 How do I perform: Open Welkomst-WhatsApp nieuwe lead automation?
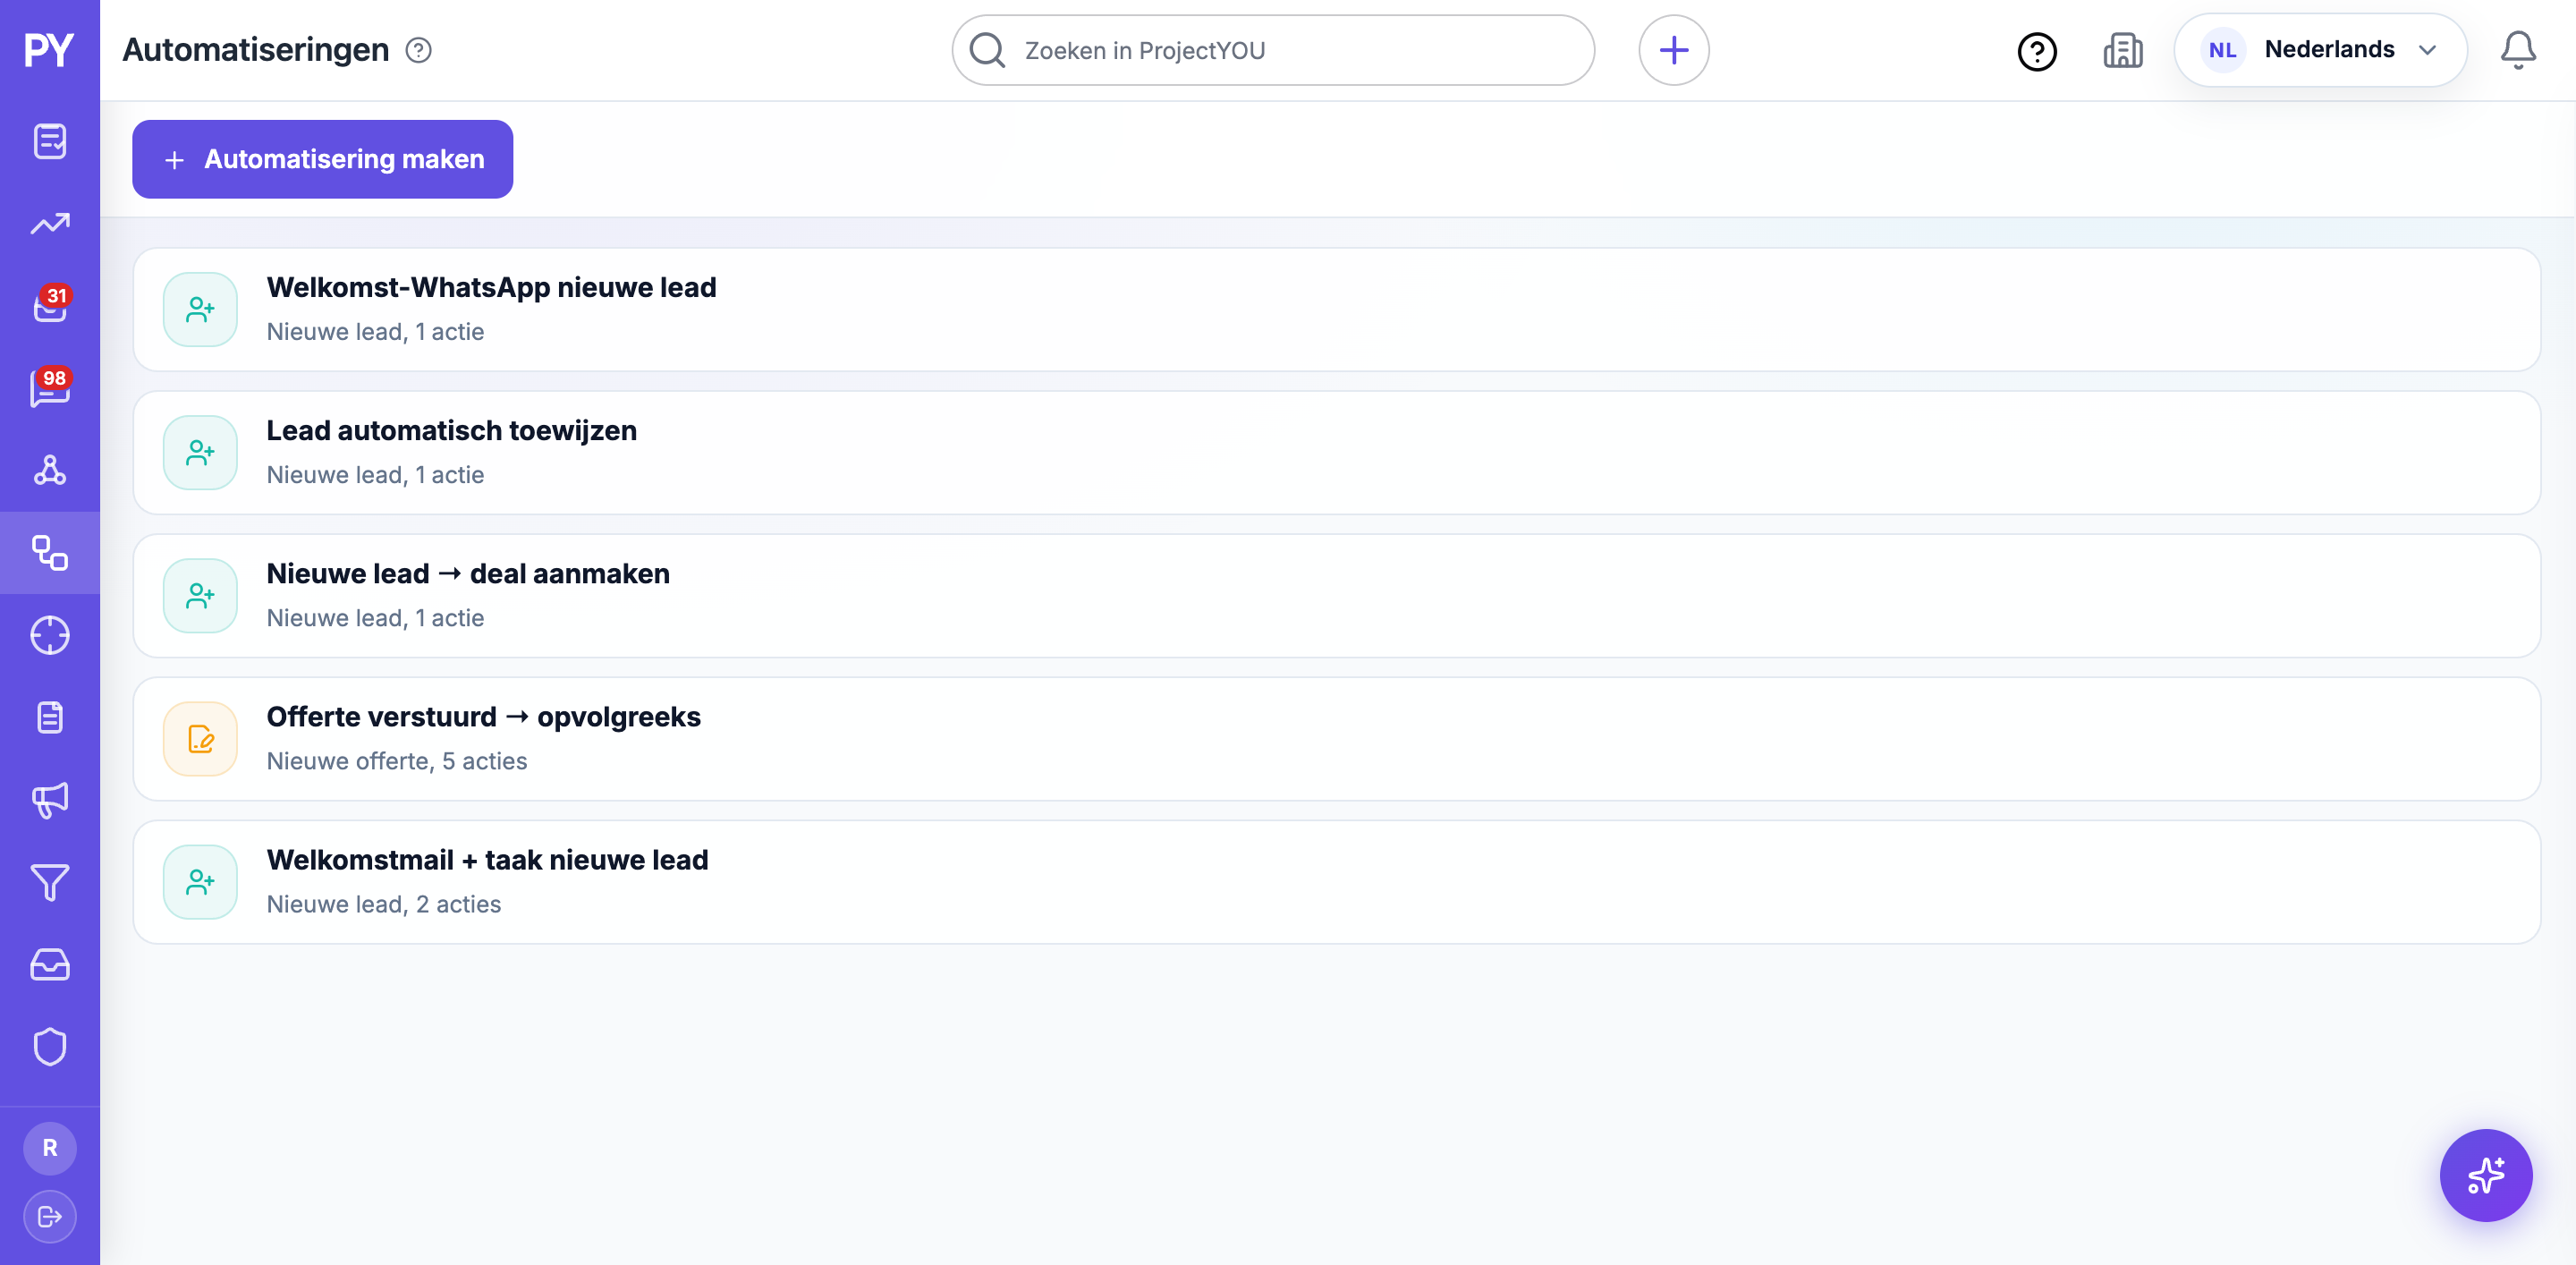pos(1337,310)
